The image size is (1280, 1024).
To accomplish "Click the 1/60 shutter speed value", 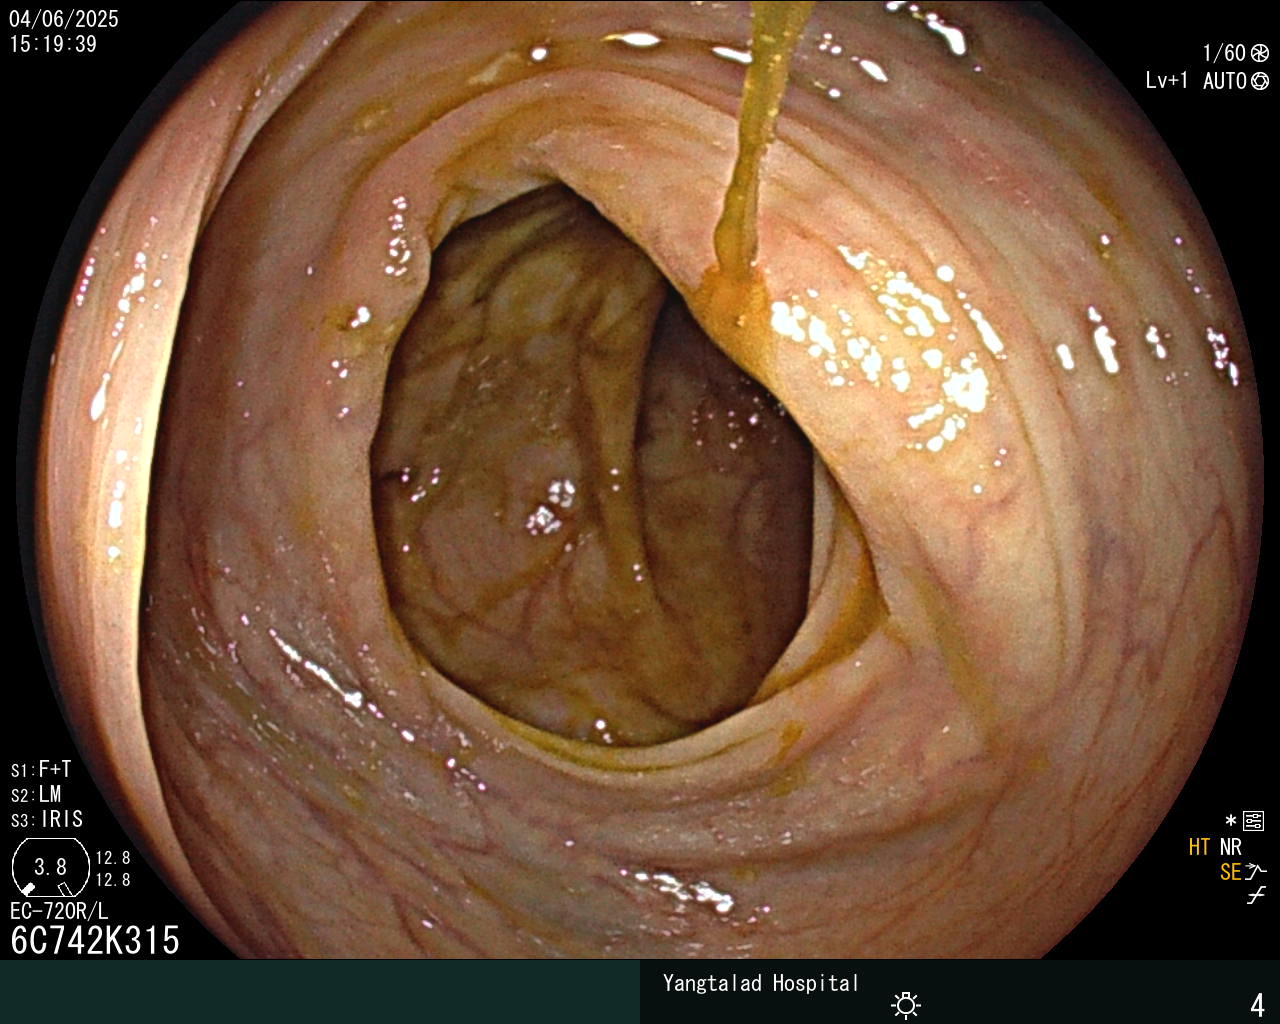I will pyautogui.click(x=1224, y=53).
